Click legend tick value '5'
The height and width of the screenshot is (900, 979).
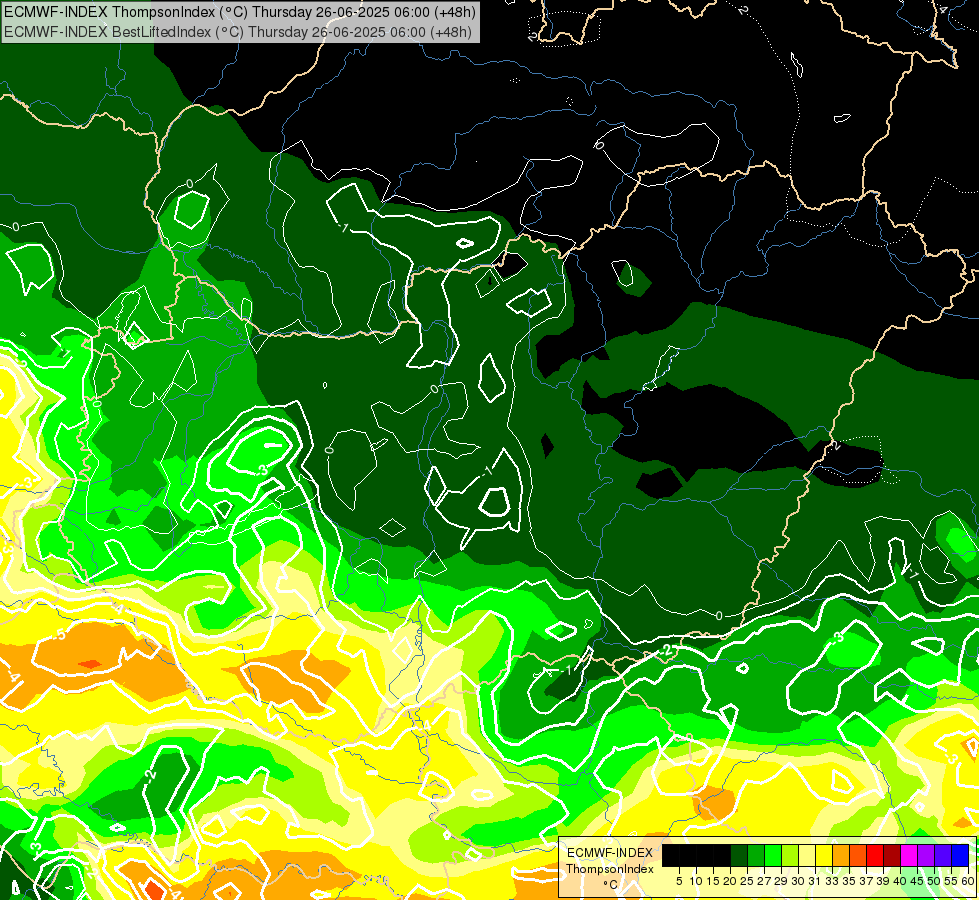(679, 881)
